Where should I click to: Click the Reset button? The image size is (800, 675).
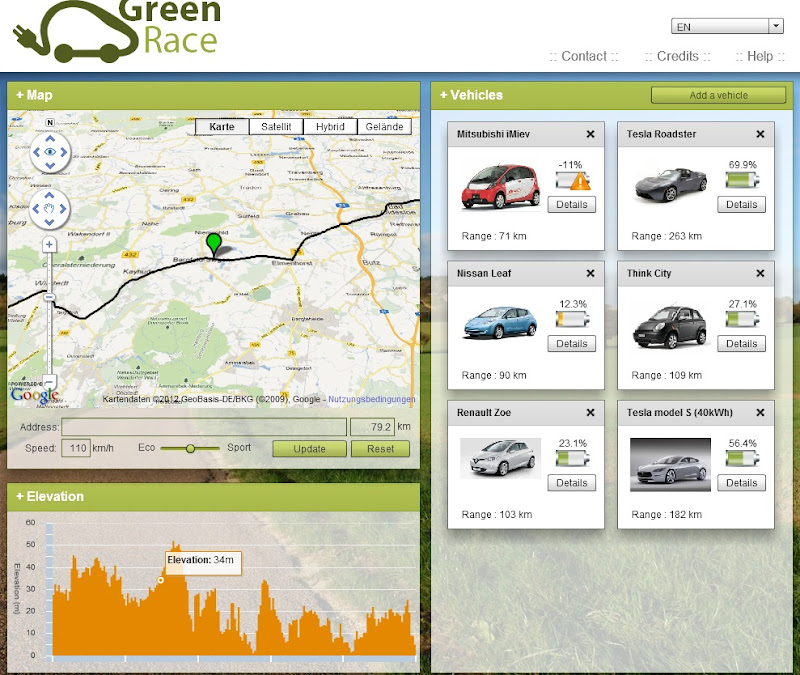[380, 448]
